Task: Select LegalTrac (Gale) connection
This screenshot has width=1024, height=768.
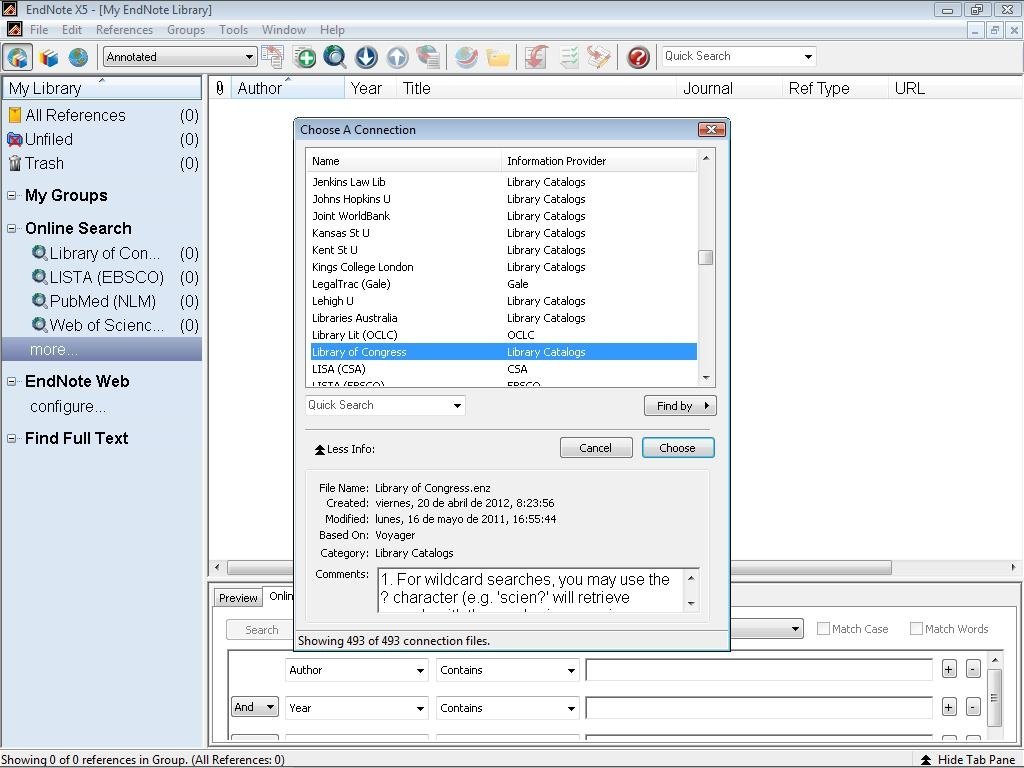Action: 504,284
